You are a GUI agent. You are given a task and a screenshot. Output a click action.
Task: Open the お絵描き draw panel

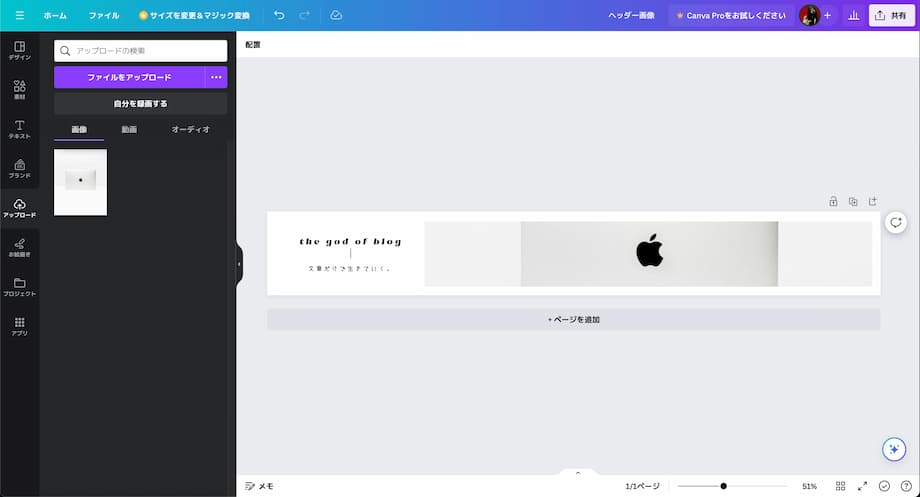[x=19, y=247]
